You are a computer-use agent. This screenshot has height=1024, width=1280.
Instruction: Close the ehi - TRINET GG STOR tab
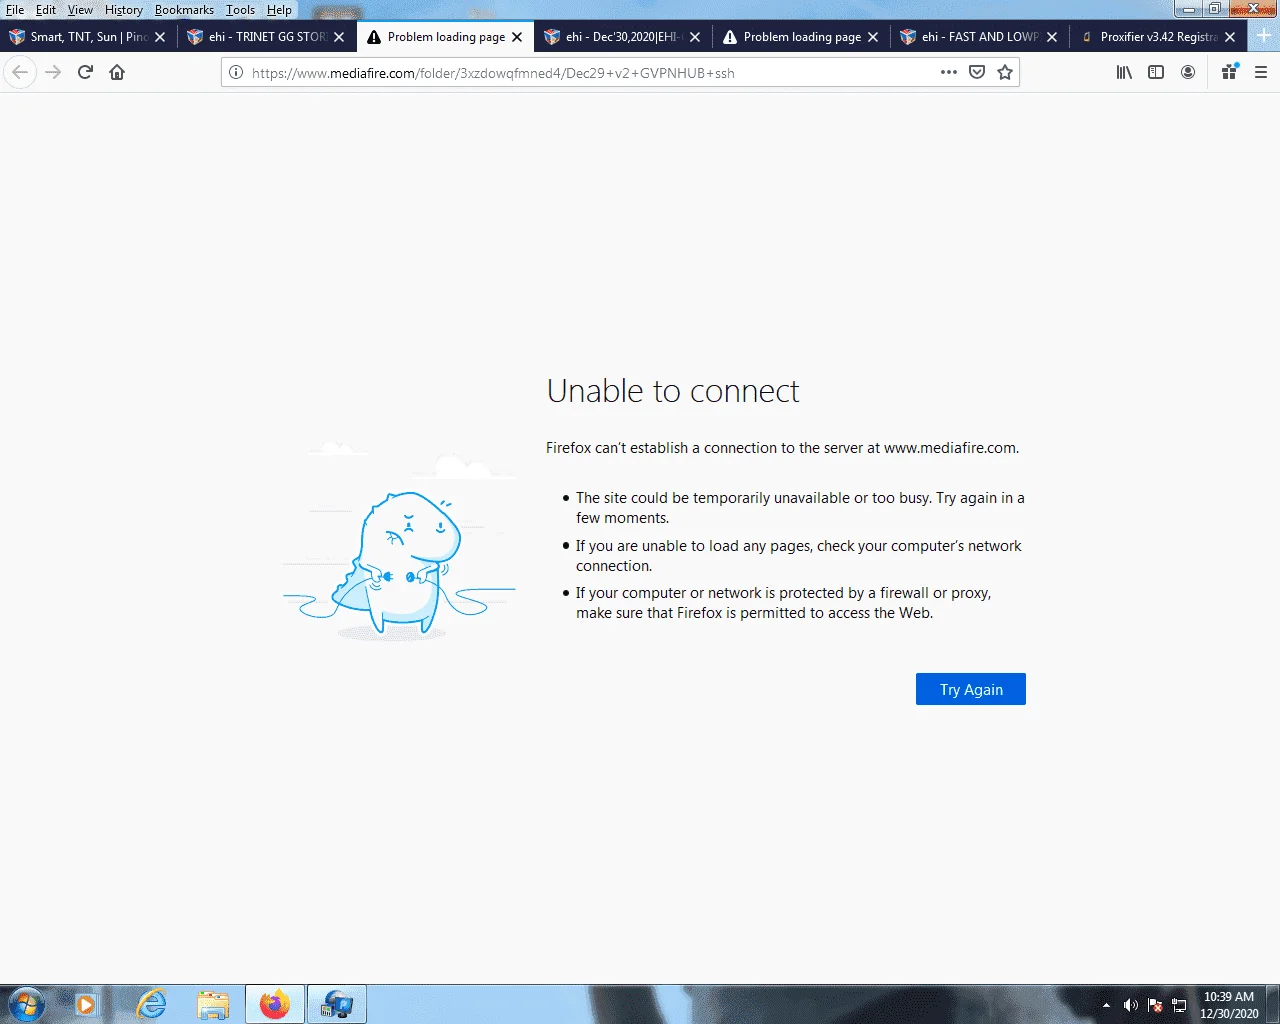(339, 37)
